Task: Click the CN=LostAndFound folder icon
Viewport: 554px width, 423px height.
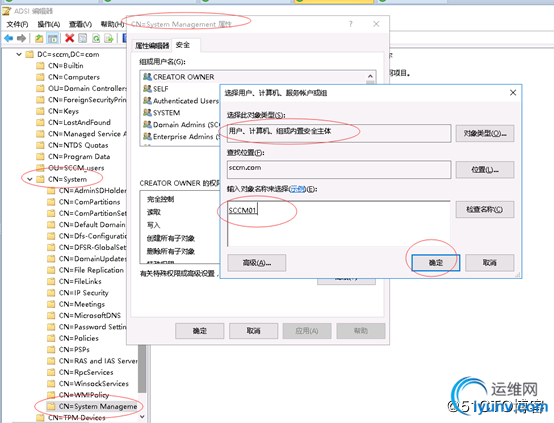Action: (41, 122)
